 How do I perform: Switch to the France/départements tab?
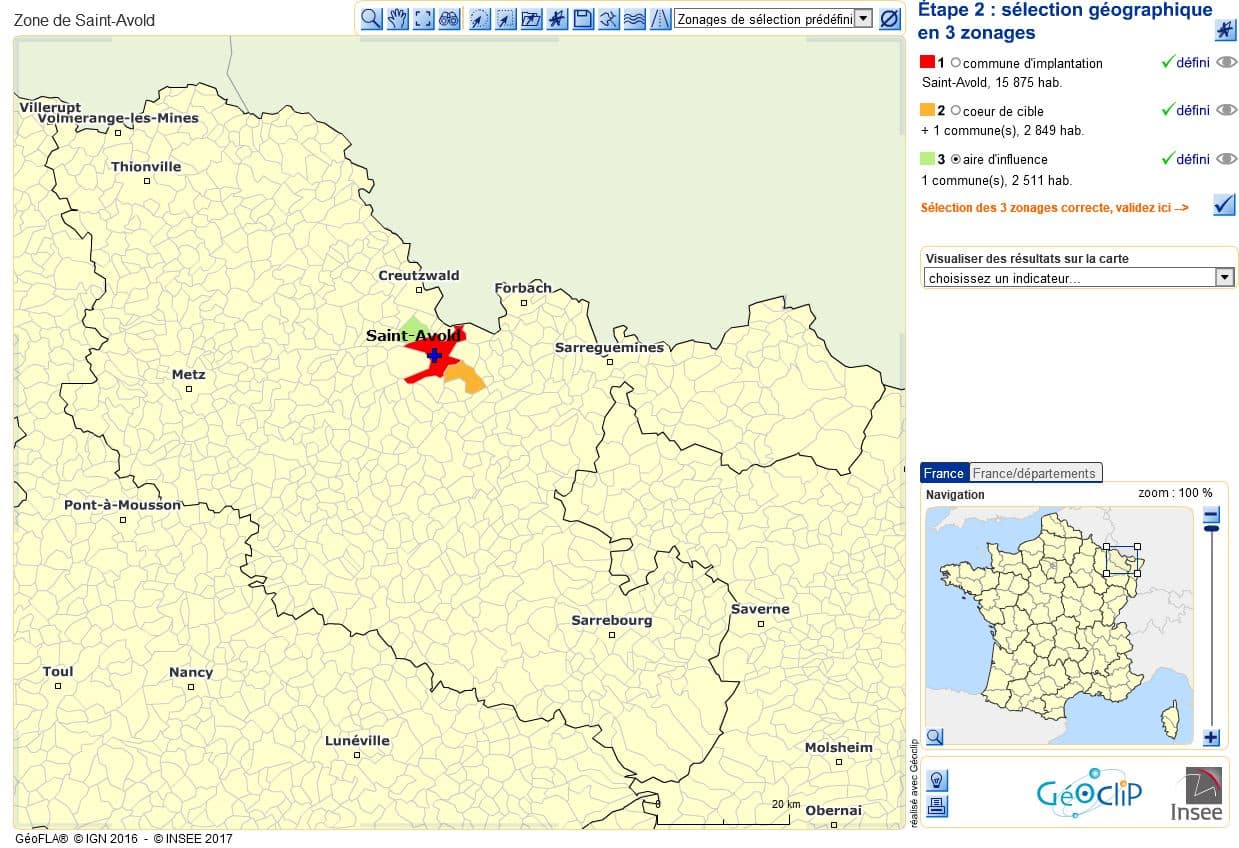coord(1035,473)
